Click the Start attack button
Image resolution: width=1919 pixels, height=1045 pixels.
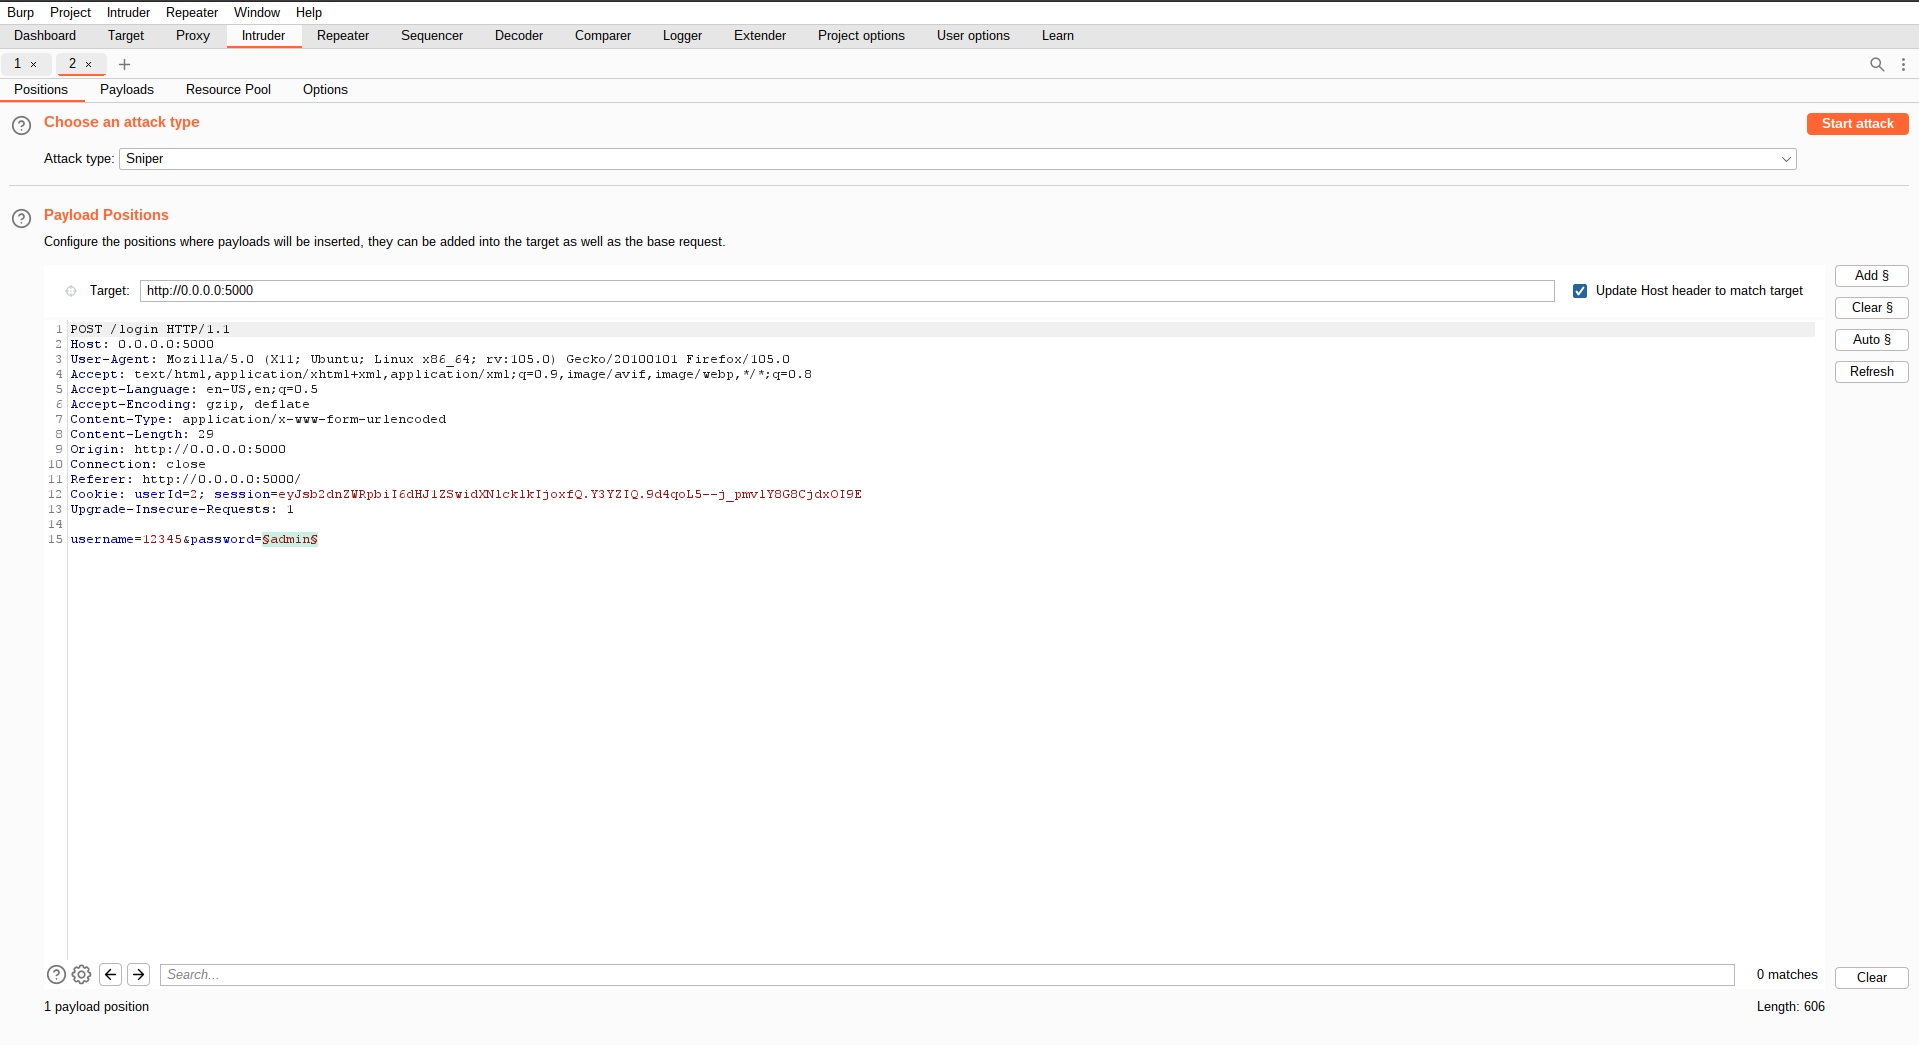(x=1857, y=124)
